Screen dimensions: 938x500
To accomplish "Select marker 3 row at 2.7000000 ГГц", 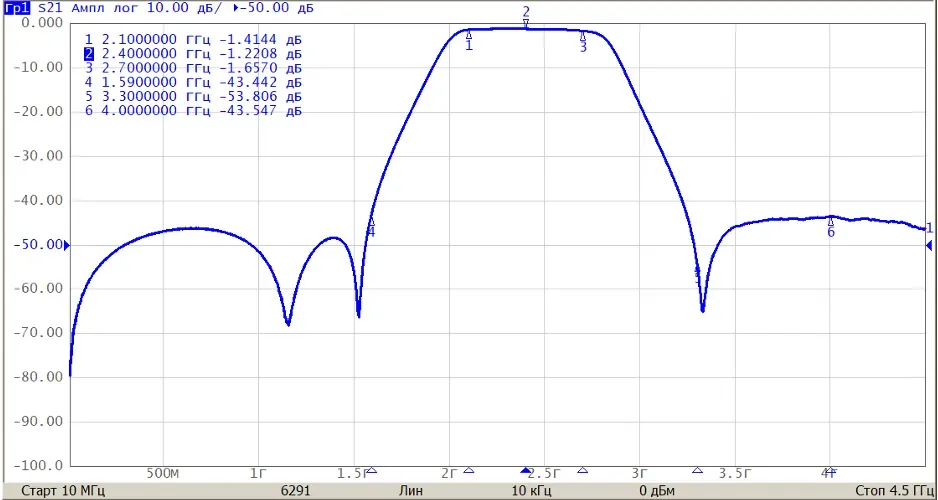I will (193, 68).
